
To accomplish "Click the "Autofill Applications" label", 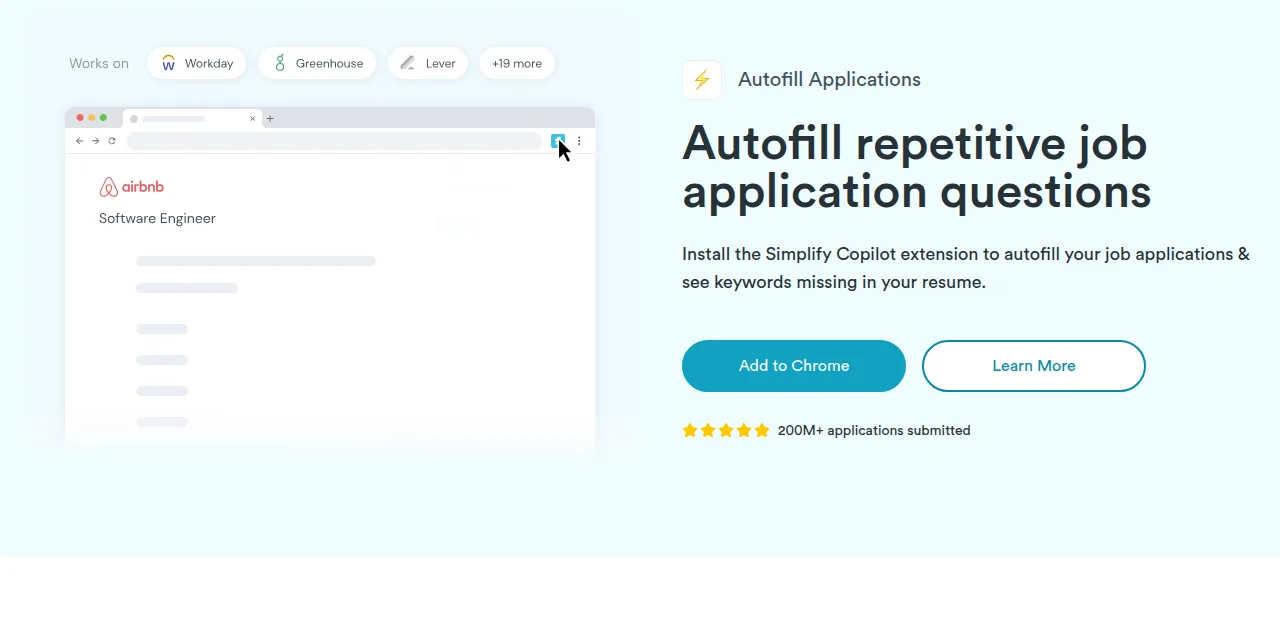I will click(x=829, y=80).
